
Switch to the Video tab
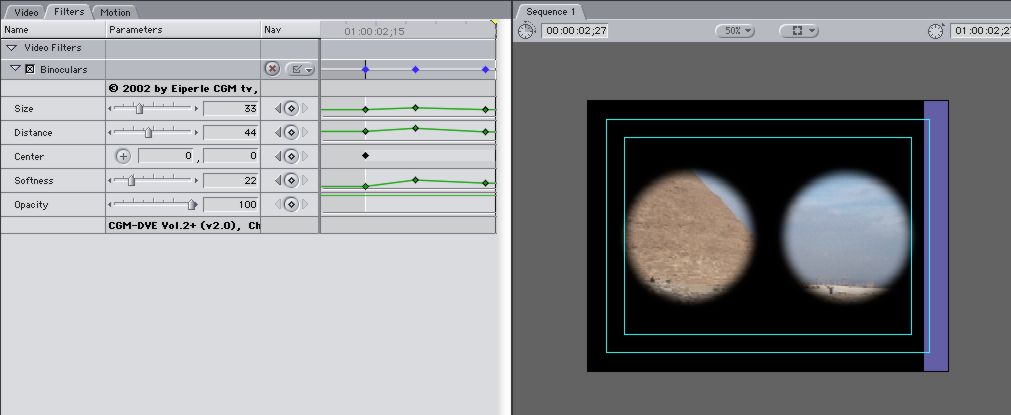tap(24, 12)
